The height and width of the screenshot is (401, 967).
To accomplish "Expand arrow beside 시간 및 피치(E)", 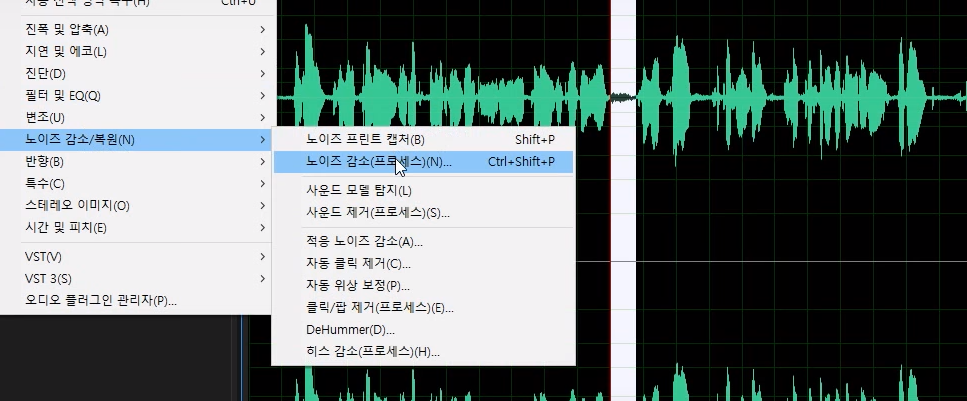I will click(x=263, y=228).
